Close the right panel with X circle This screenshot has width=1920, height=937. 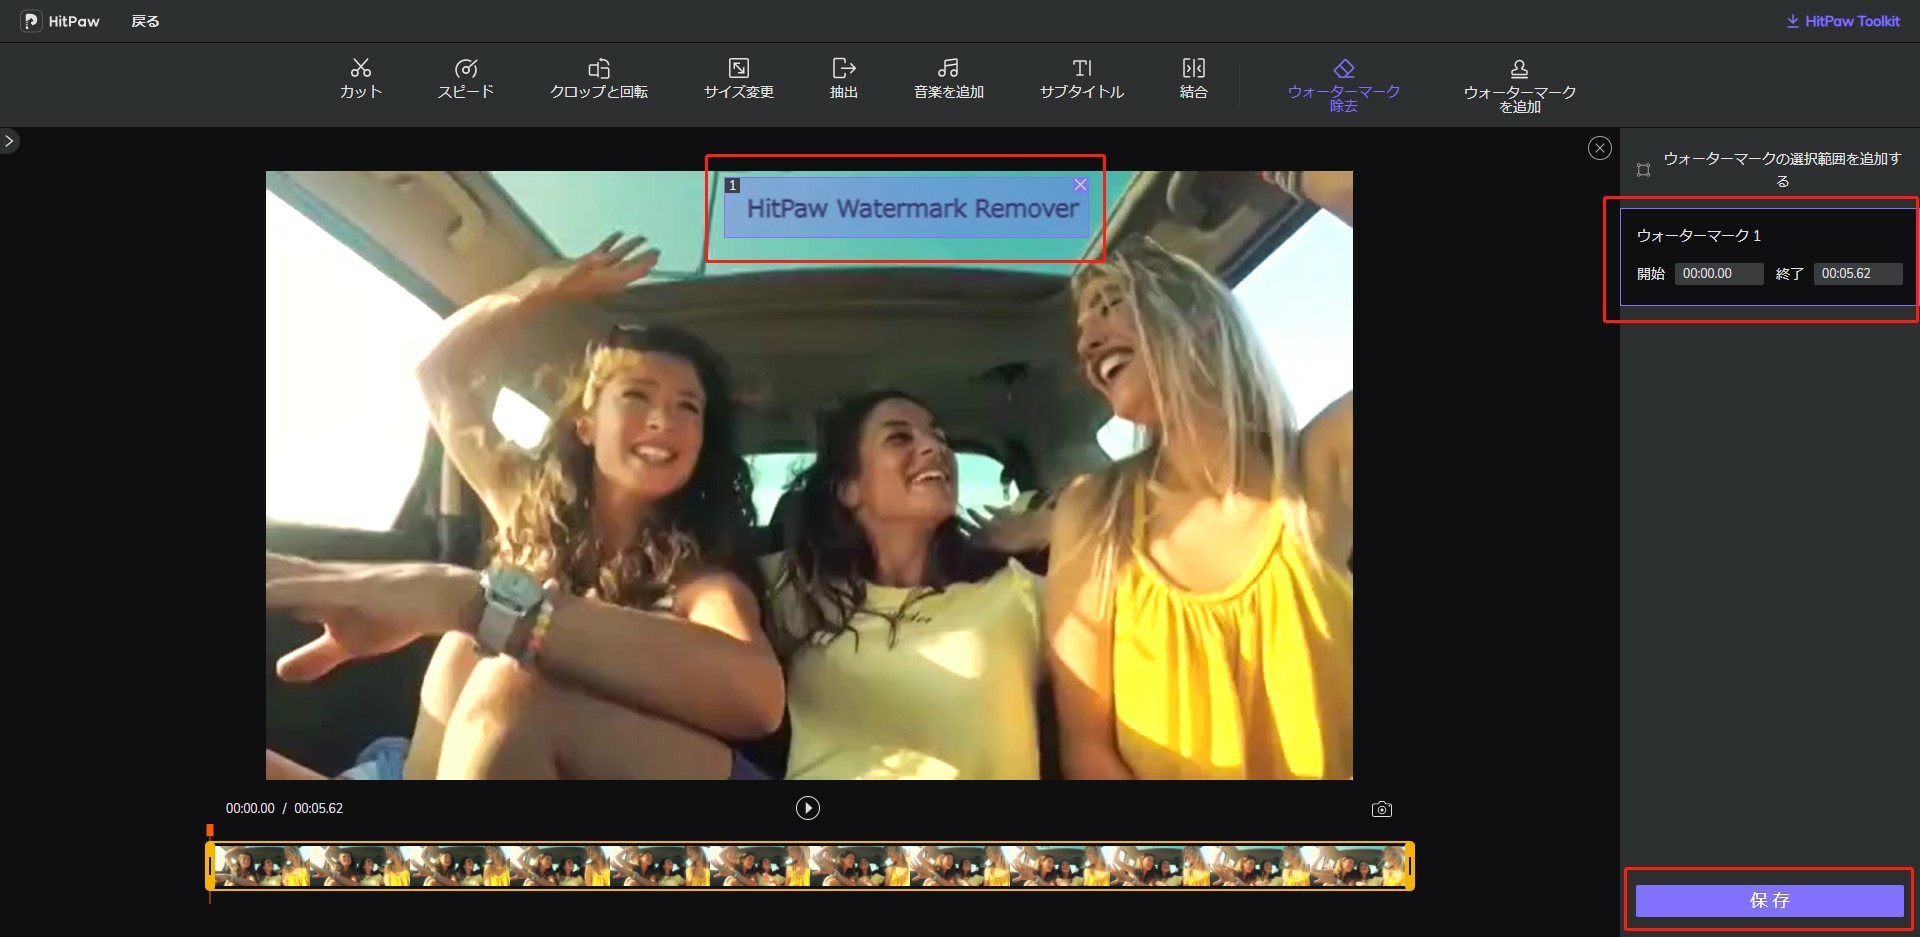click(1600, 148)
